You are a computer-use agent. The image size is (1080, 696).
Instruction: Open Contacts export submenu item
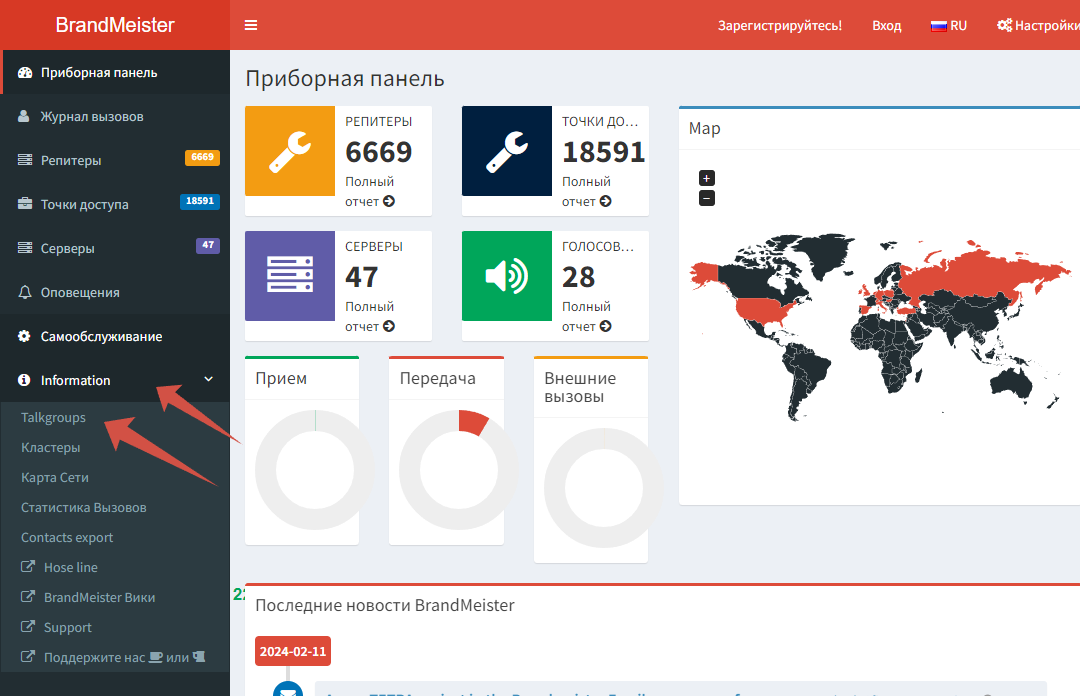point(67,538)
